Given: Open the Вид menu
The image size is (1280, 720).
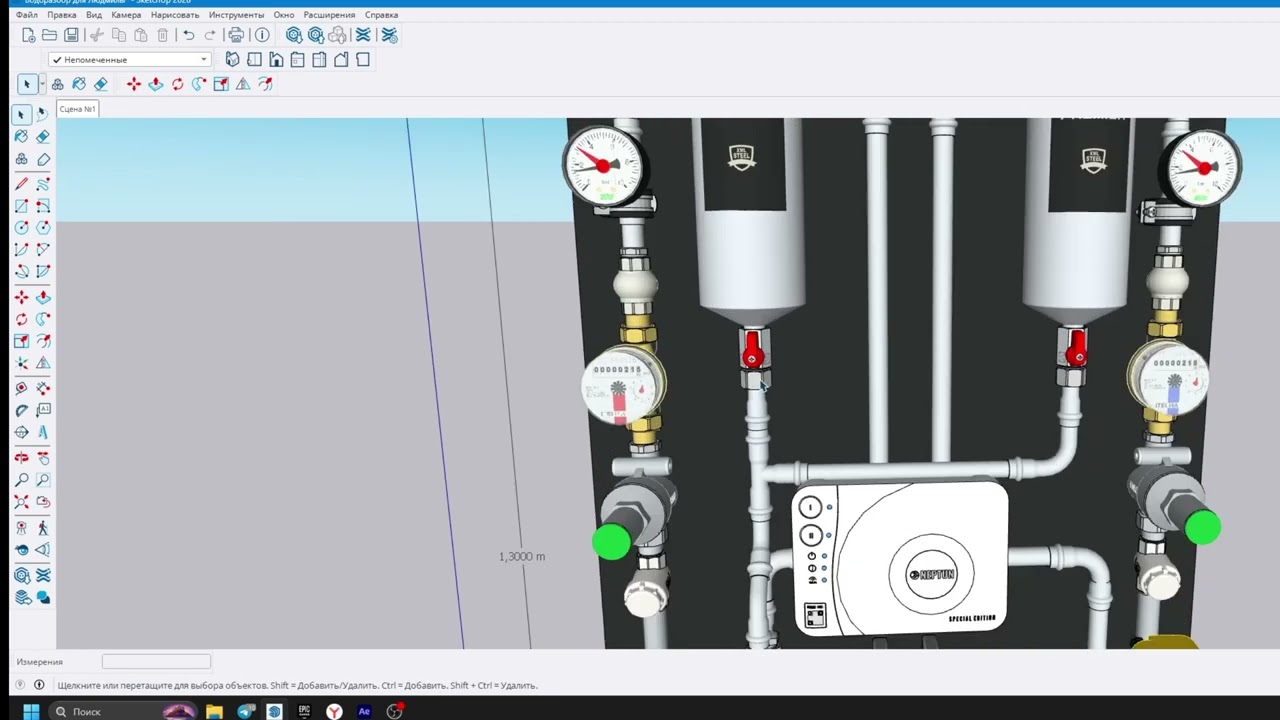Looking at the screenshot, I should (x=94, y=15).
